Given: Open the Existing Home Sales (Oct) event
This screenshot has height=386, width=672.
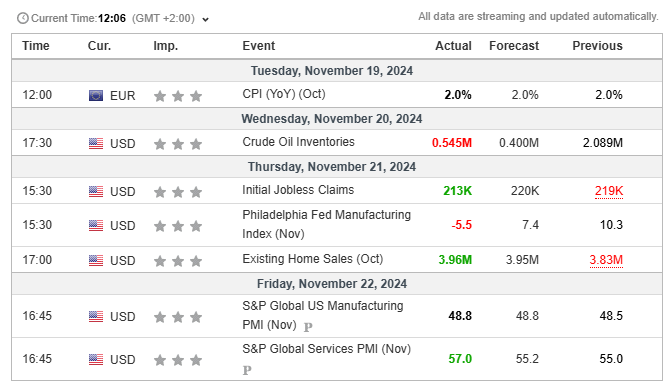Looking at the screenshot, I should [312, 259].
